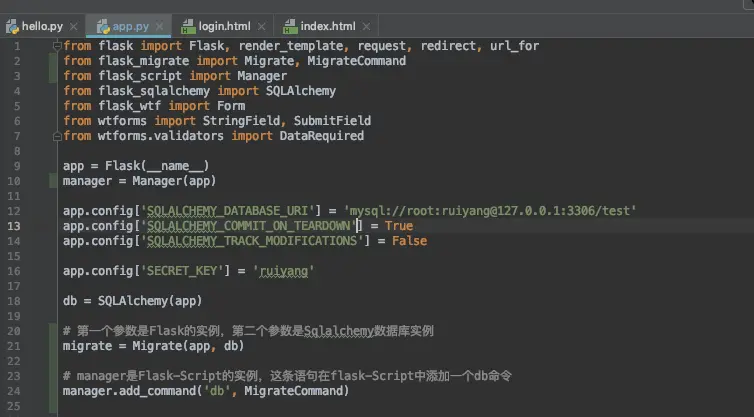Close the app.py tab
The image size is (754, 417).
coord(160,26)
